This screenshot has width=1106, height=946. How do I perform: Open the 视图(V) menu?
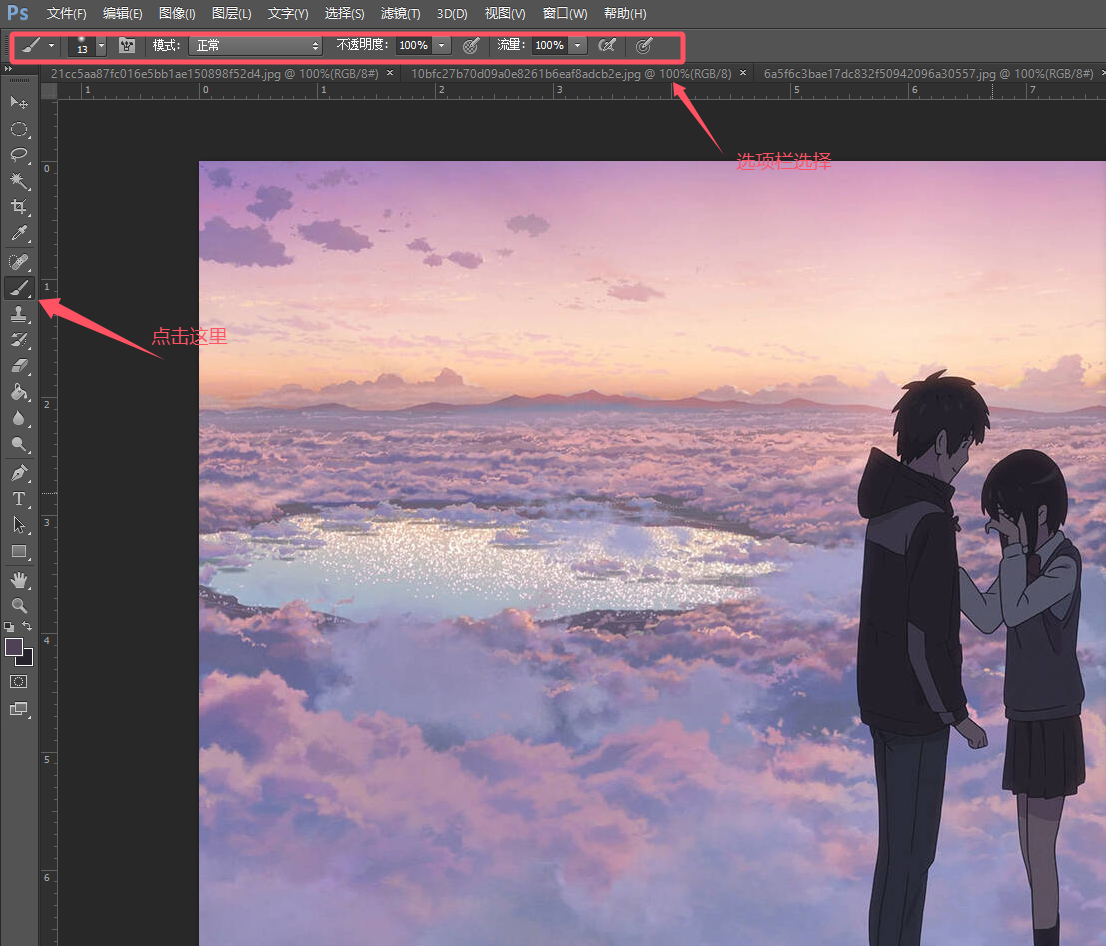pyautogui.click(x=505, y=13)
